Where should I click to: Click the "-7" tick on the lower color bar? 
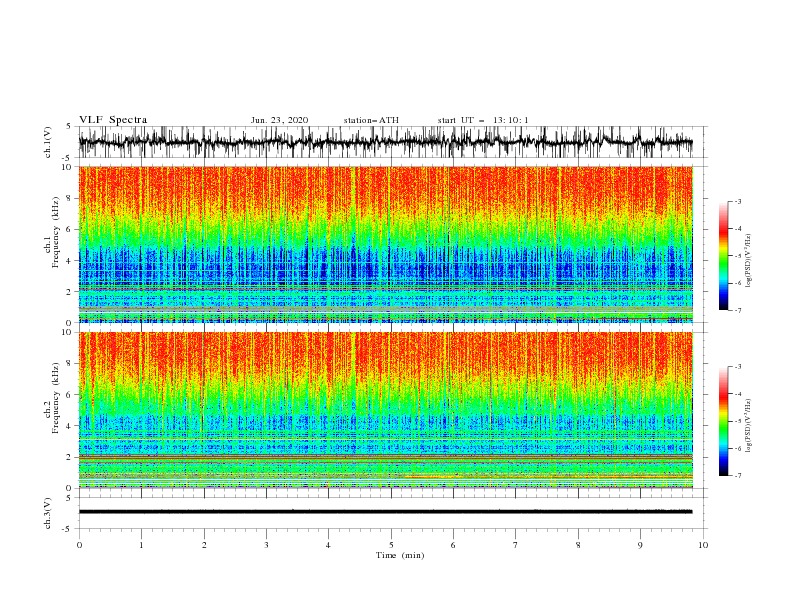(x=737, y=476)
